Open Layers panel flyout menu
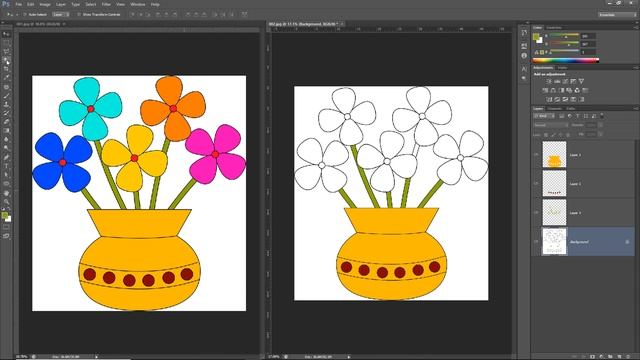The height and width of the screenshot is (360, 640). click(636, 109)
